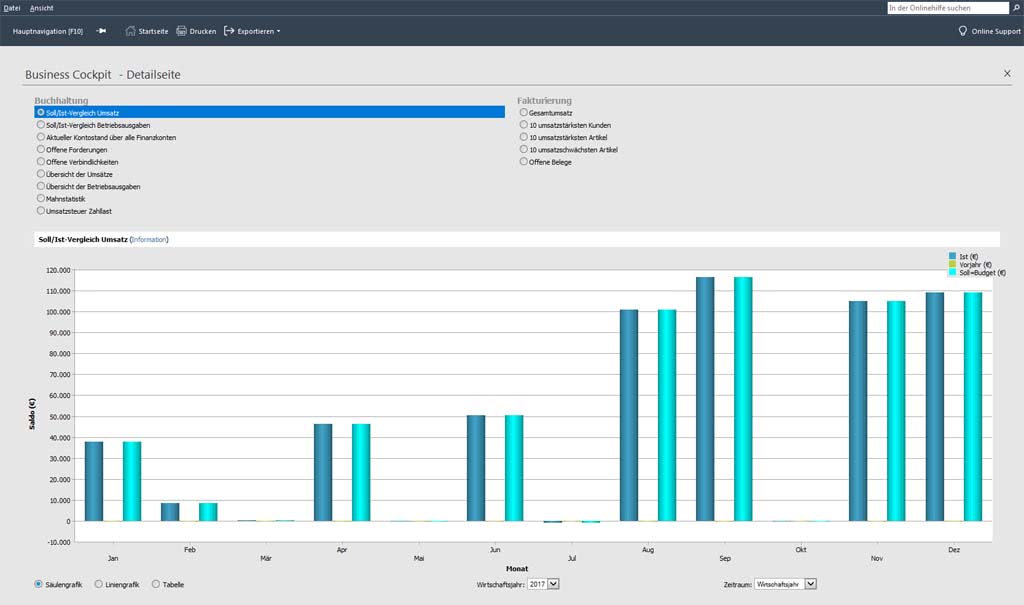Click the Ist (€) legend color swatch
This screenshot has height=605, width=1024.
(952, 257)
